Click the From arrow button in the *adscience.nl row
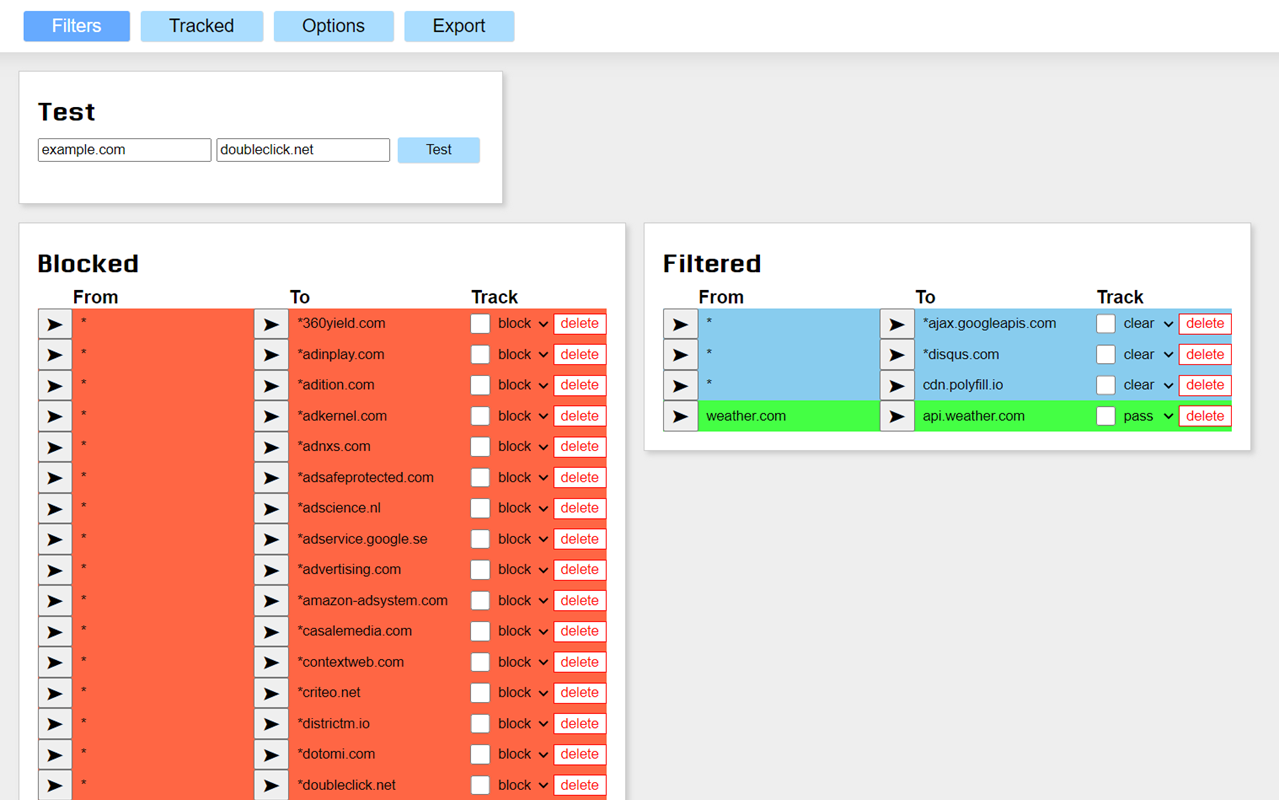The height and width of the screenshot is (800, 1280). (55, 508)
